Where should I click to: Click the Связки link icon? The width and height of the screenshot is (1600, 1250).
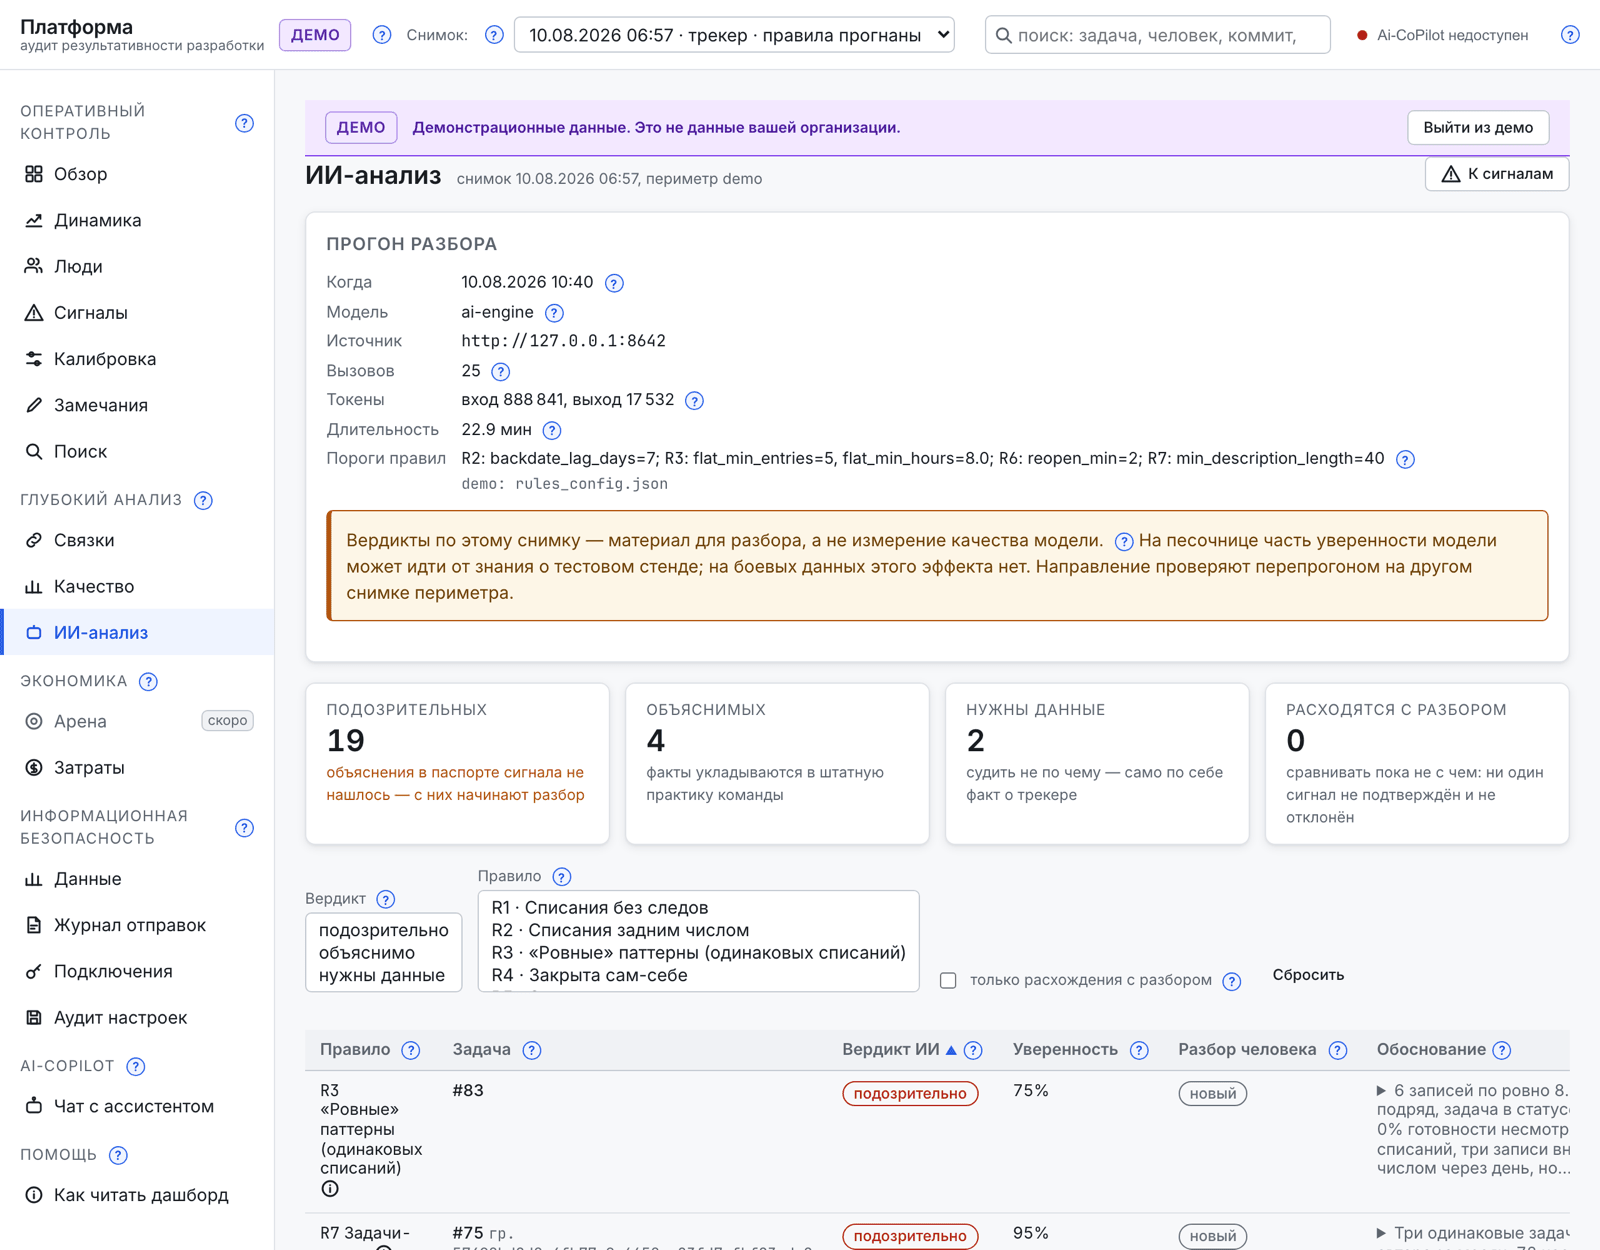tap(34, 540)
